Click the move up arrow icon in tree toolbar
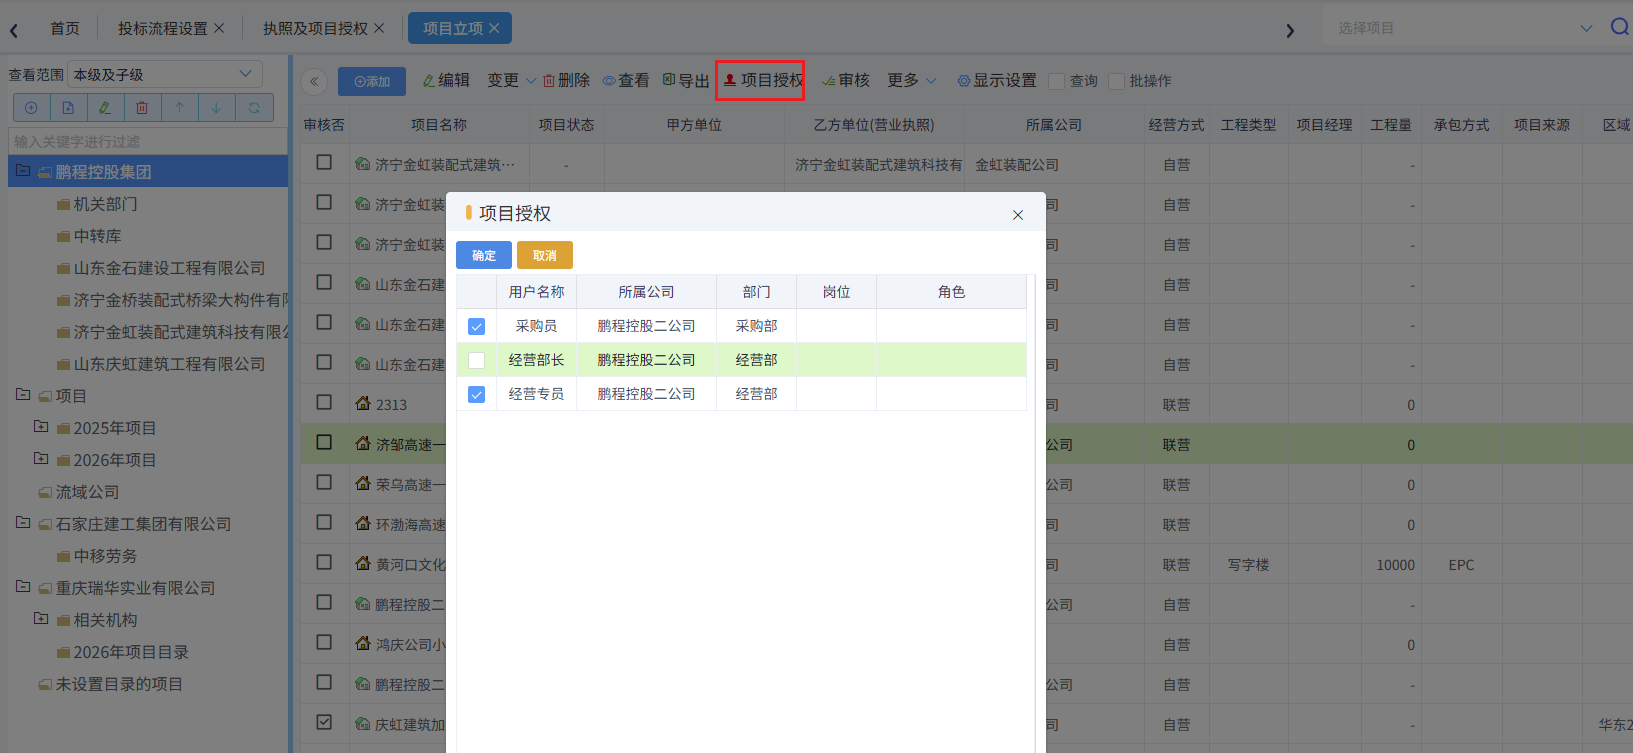 pos(179,108)
